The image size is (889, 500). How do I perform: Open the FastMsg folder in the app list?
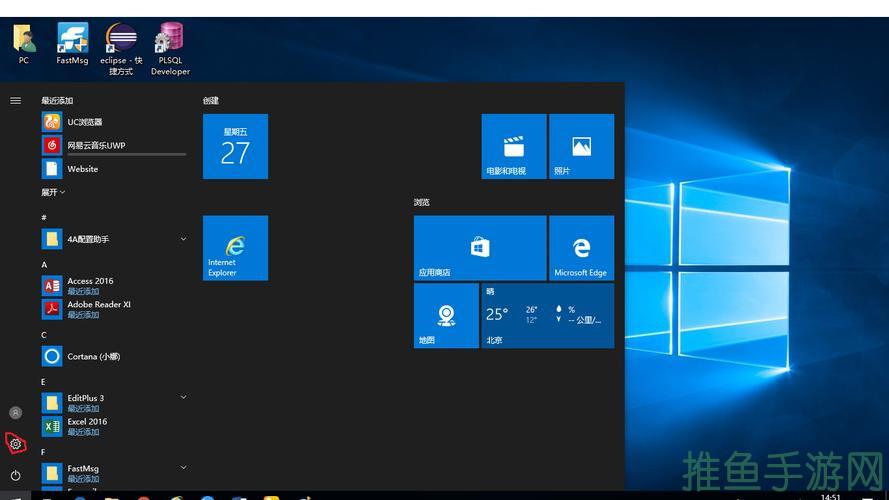click(113, 473)
